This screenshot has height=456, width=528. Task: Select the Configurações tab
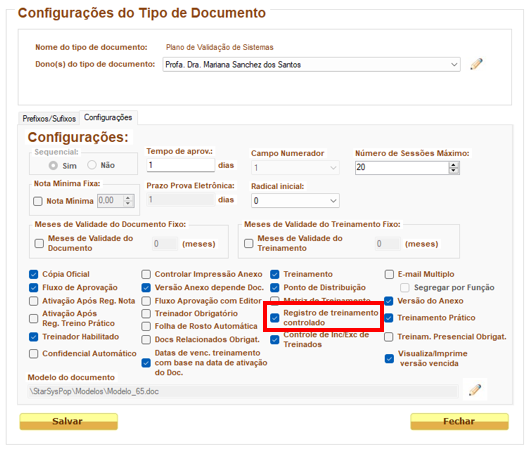108,118
